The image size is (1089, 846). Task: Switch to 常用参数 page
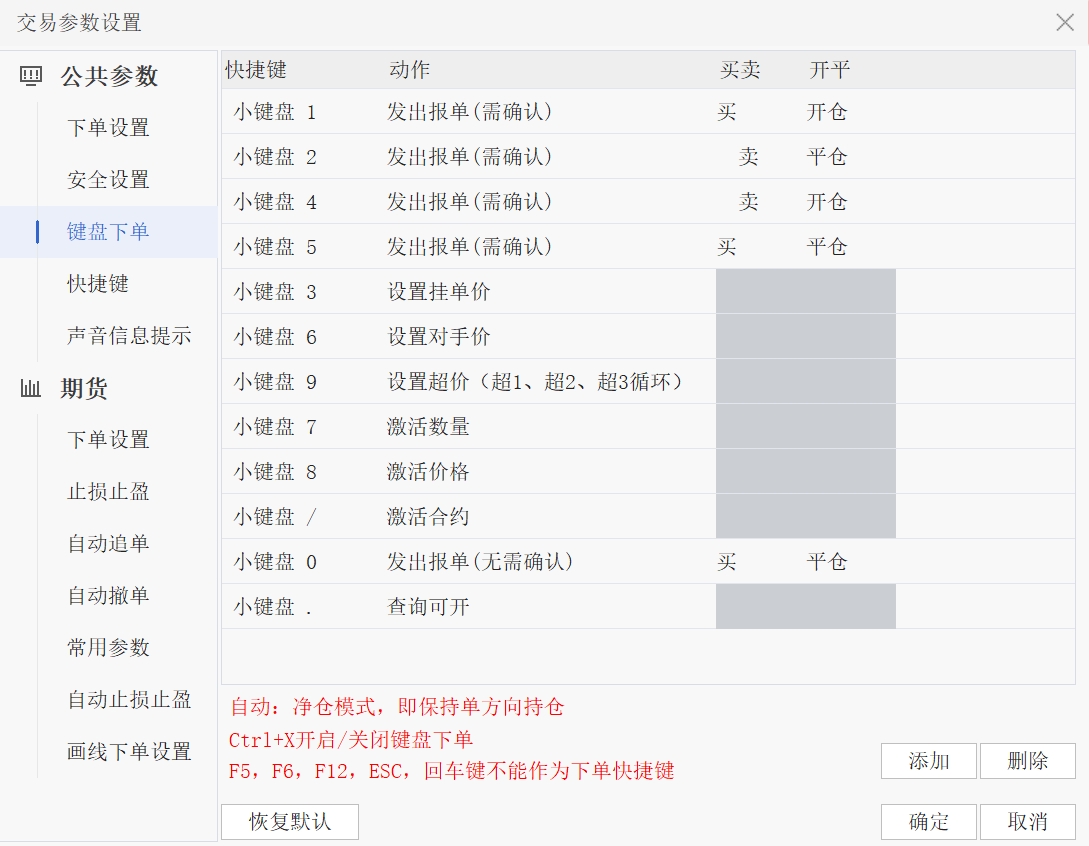(x=108, y=648)
